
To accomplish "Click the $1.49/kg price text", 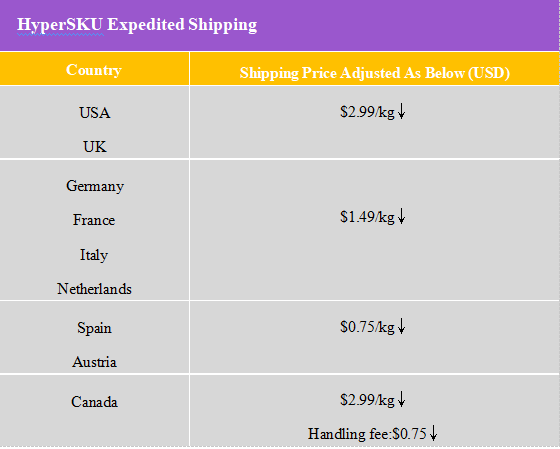I will coord(368,217).
